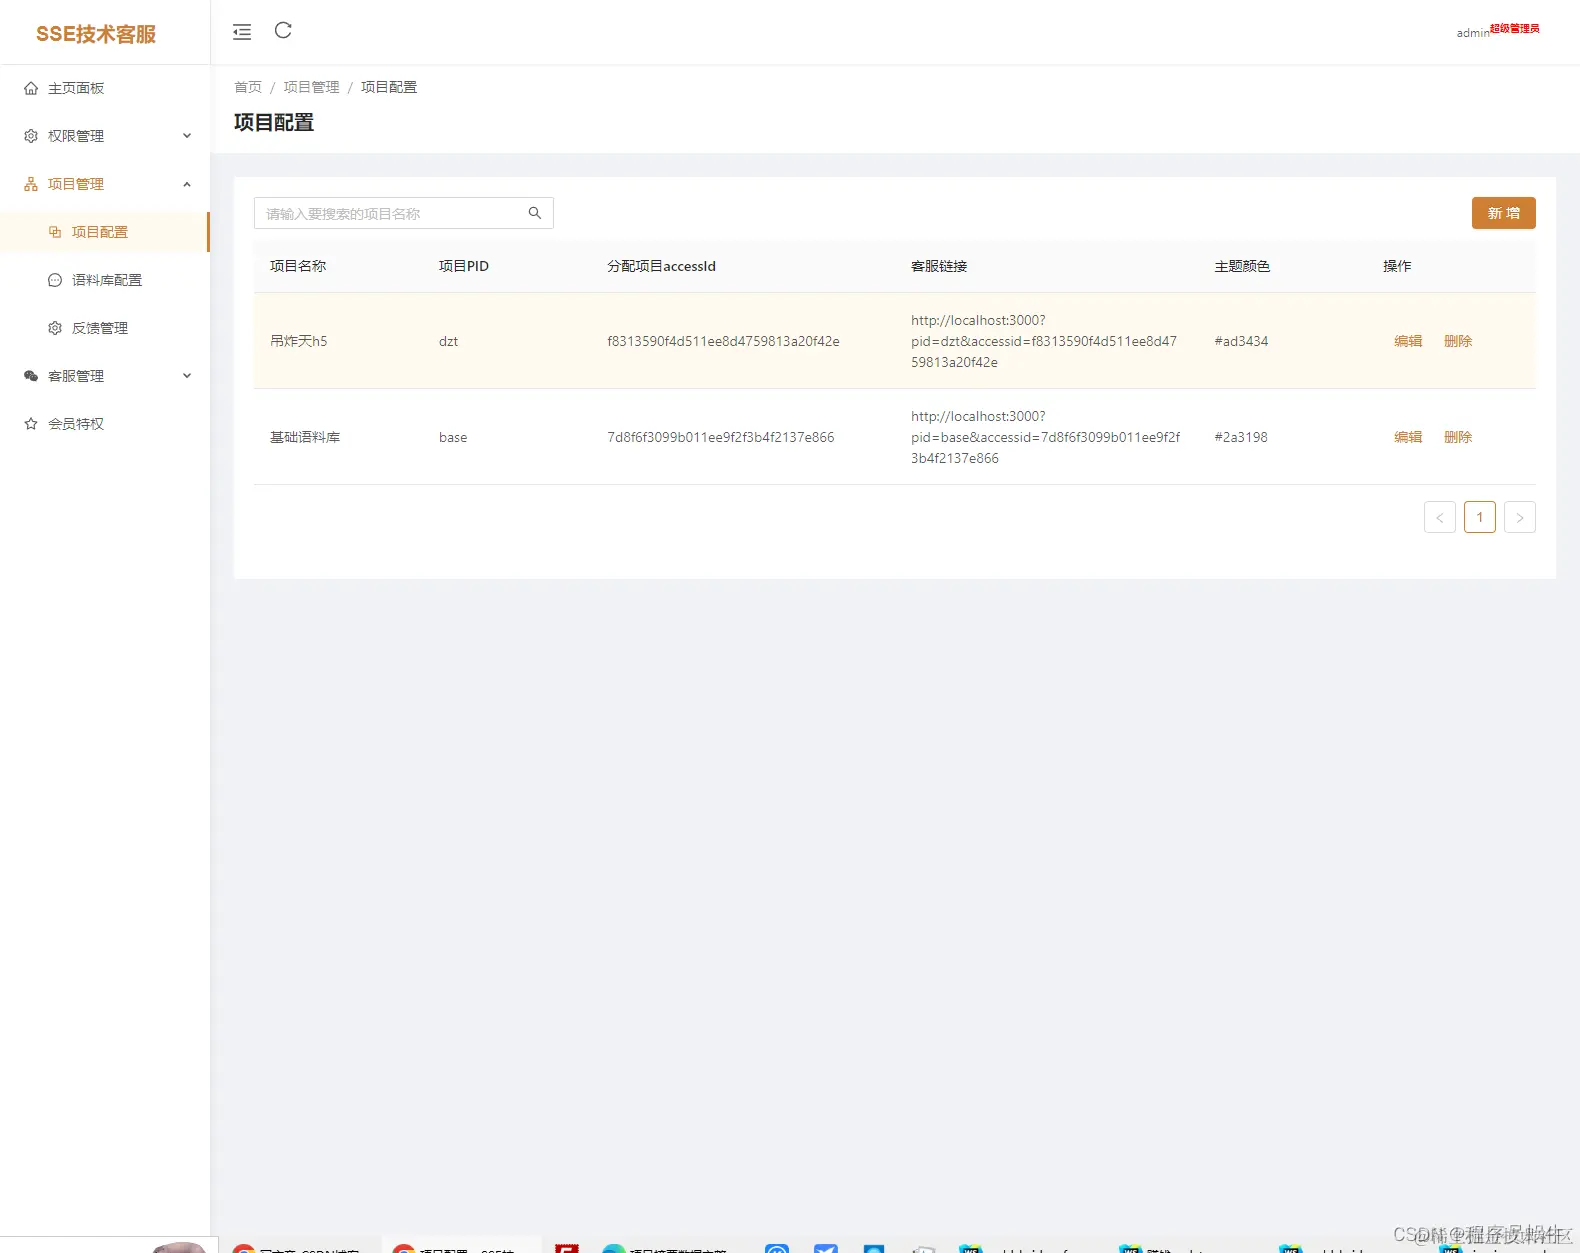This screenshot has width=1580, height=1253.
Task: Click the 操作 column header
Action: pyautogui.click(x=1397, y=266)
